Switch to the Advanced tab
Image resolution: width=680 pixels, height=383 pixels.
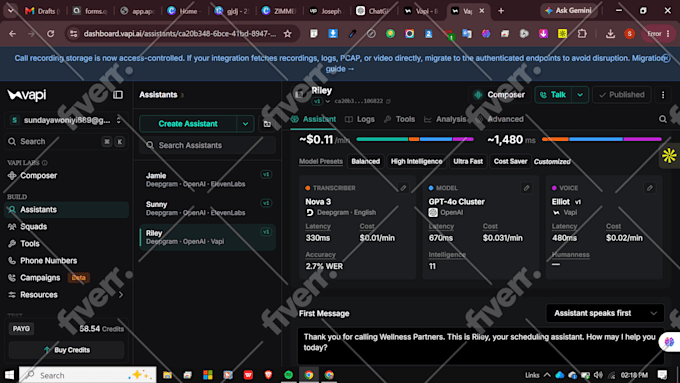pyautogui.click(x=500, y=119)
